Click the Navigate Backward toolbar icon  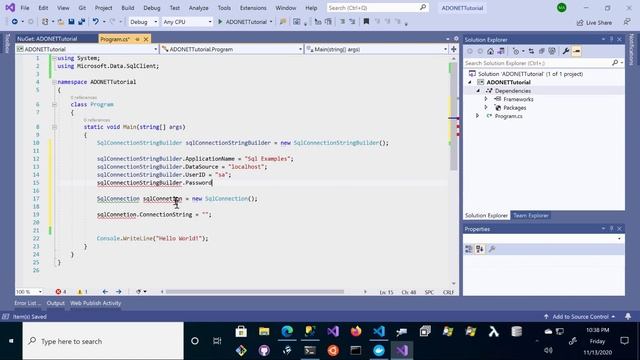pyautogui.click(x=15, y=22)
